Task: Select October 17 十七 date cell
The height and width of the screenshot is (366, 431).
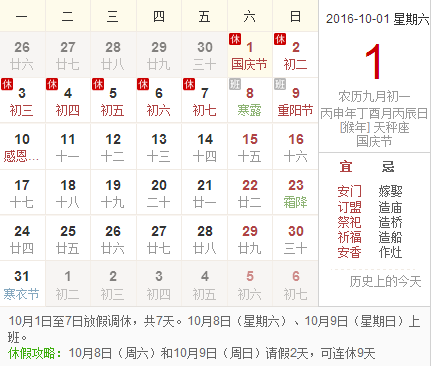Action: point(22,193)
